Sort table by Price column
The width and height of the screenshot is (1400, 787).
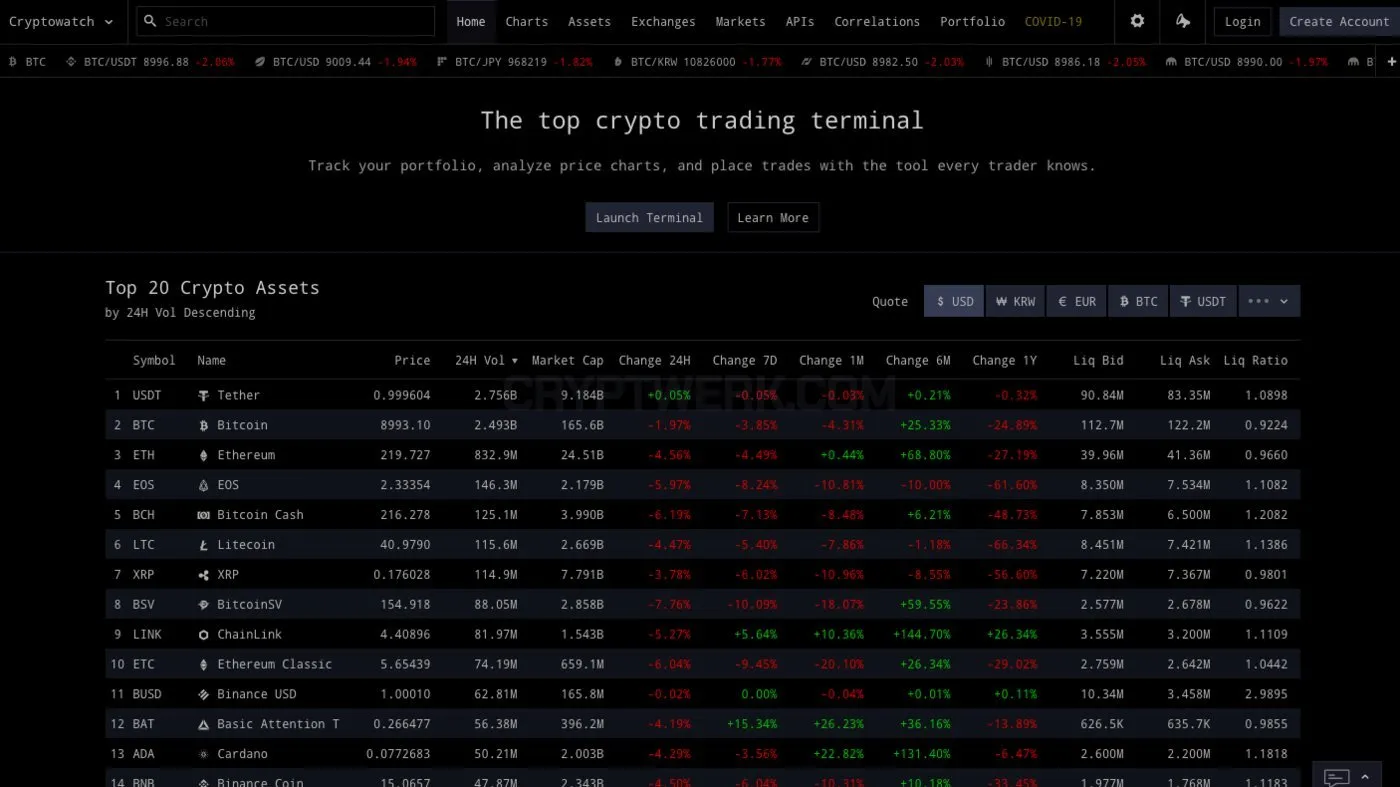[x=412, y=361]
